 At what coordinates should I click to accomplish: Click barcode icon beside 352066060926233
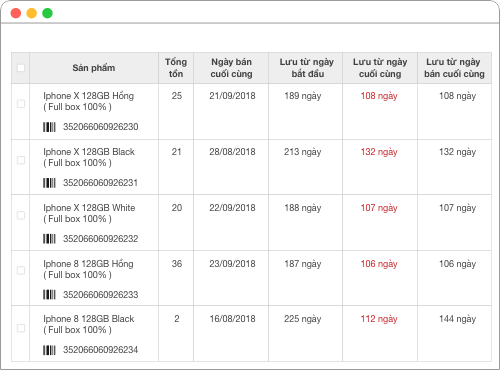49,295
